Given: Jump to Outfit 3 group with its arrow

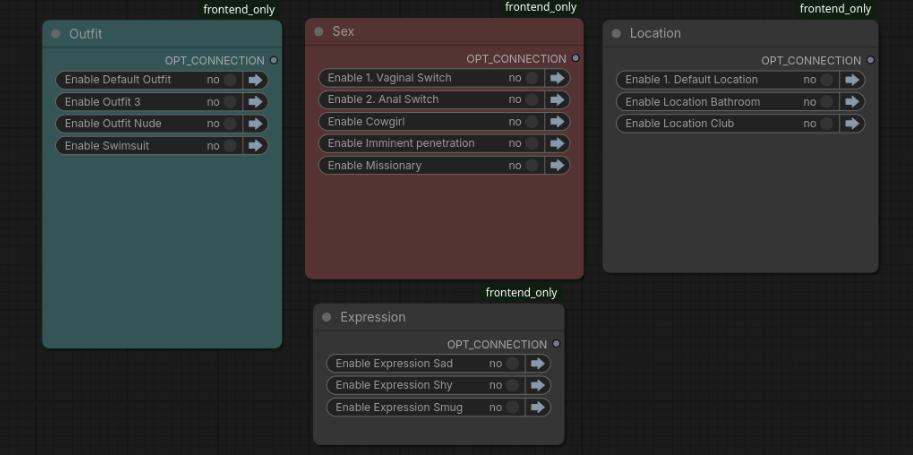Looking at the screenshot, I should pyautogui.click(x=256, y=102).
